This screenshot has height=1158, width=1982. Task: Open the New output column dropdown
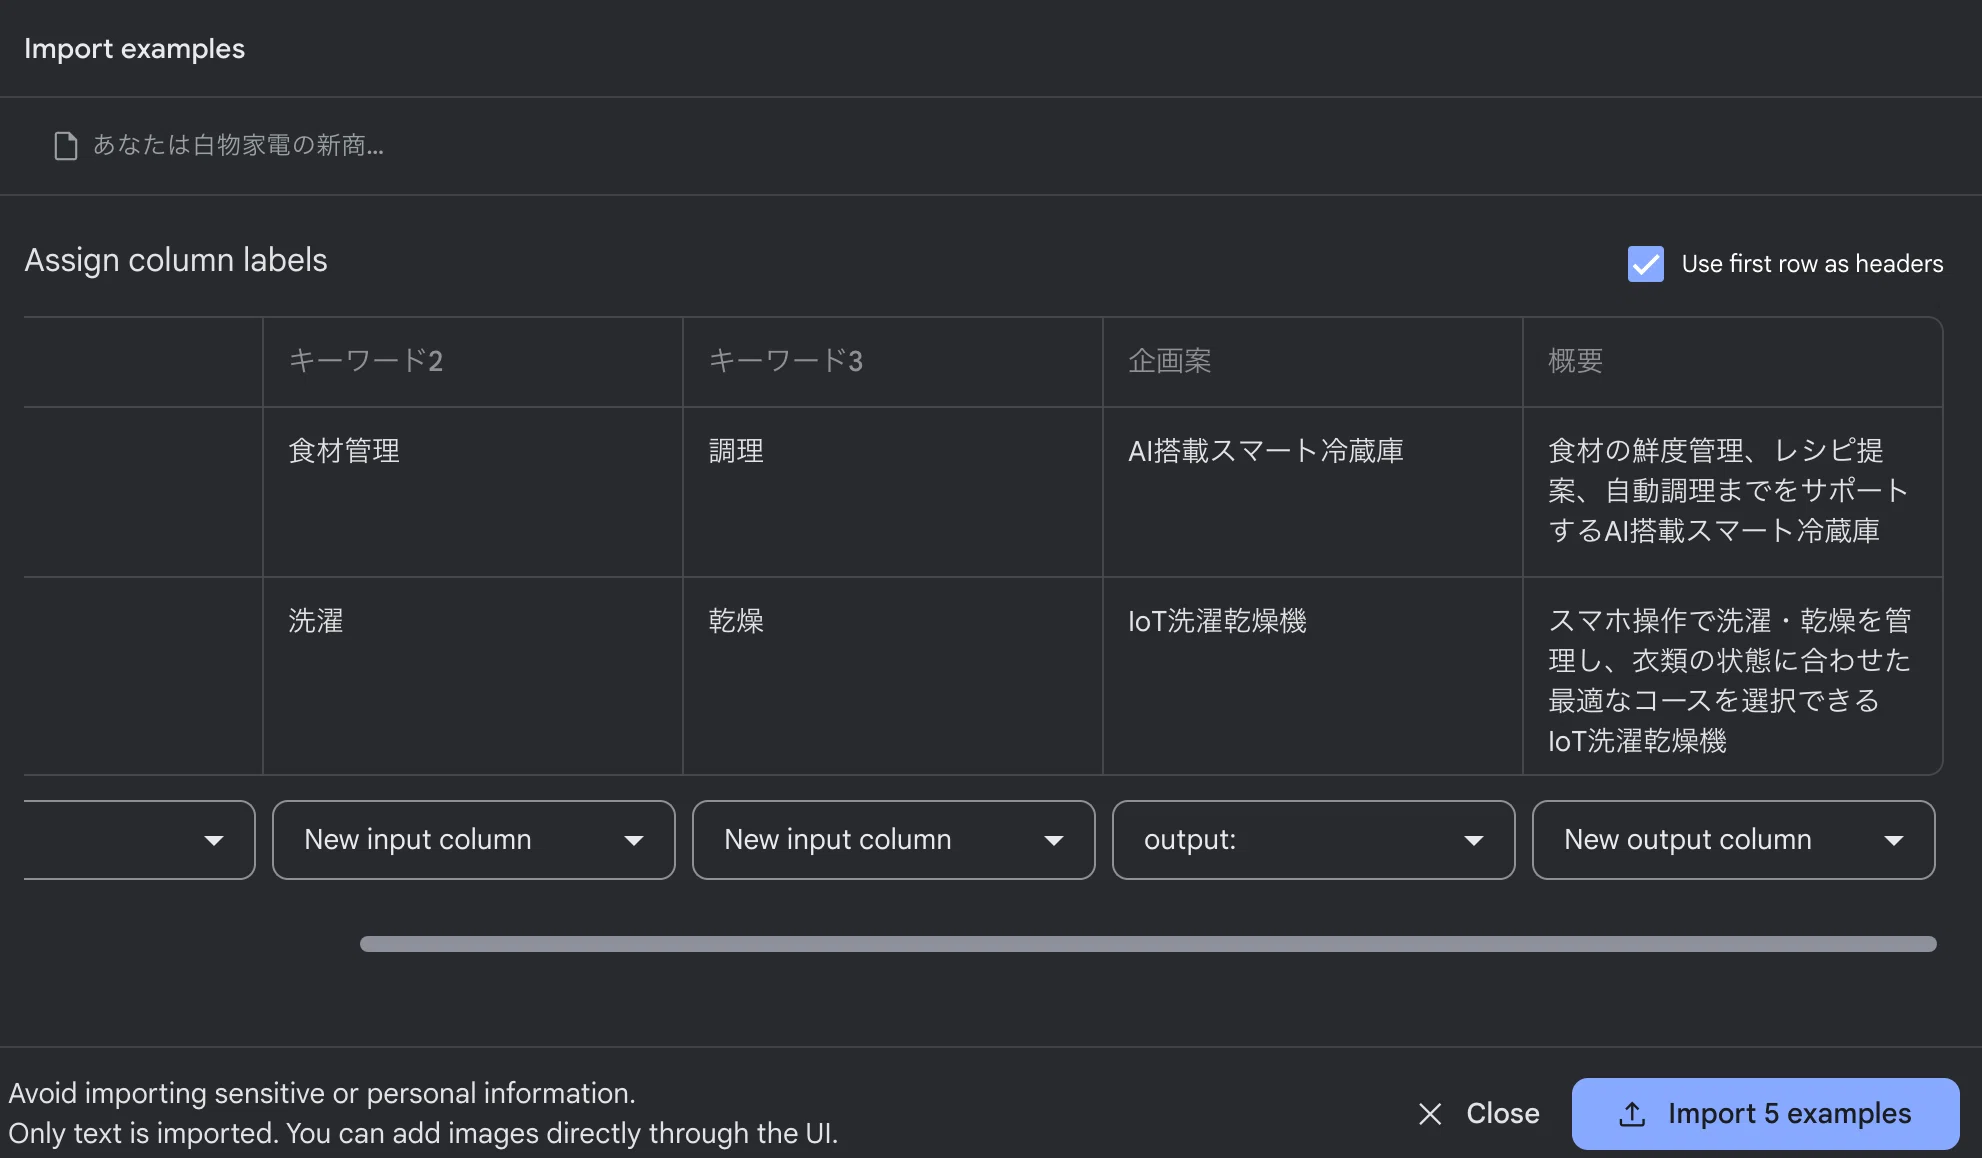click(x=1734, y=840)
